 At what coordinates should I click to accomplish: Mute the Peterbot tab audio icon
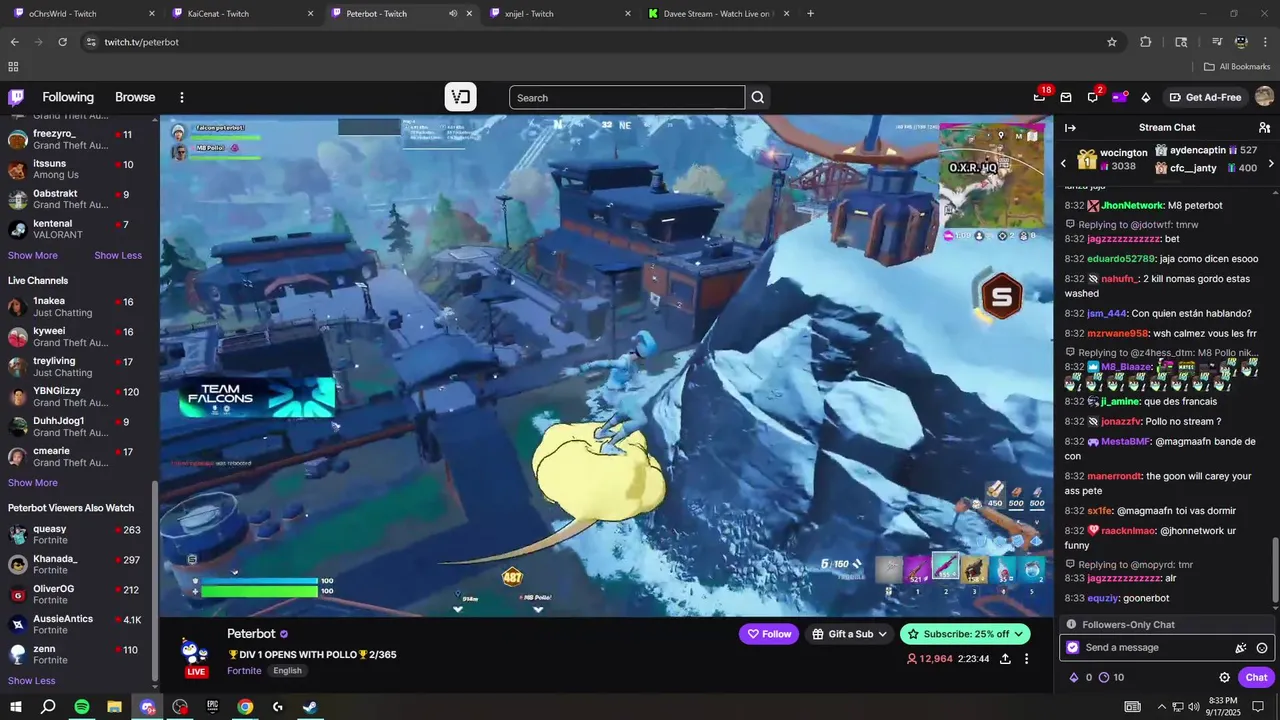click(453, 14)
